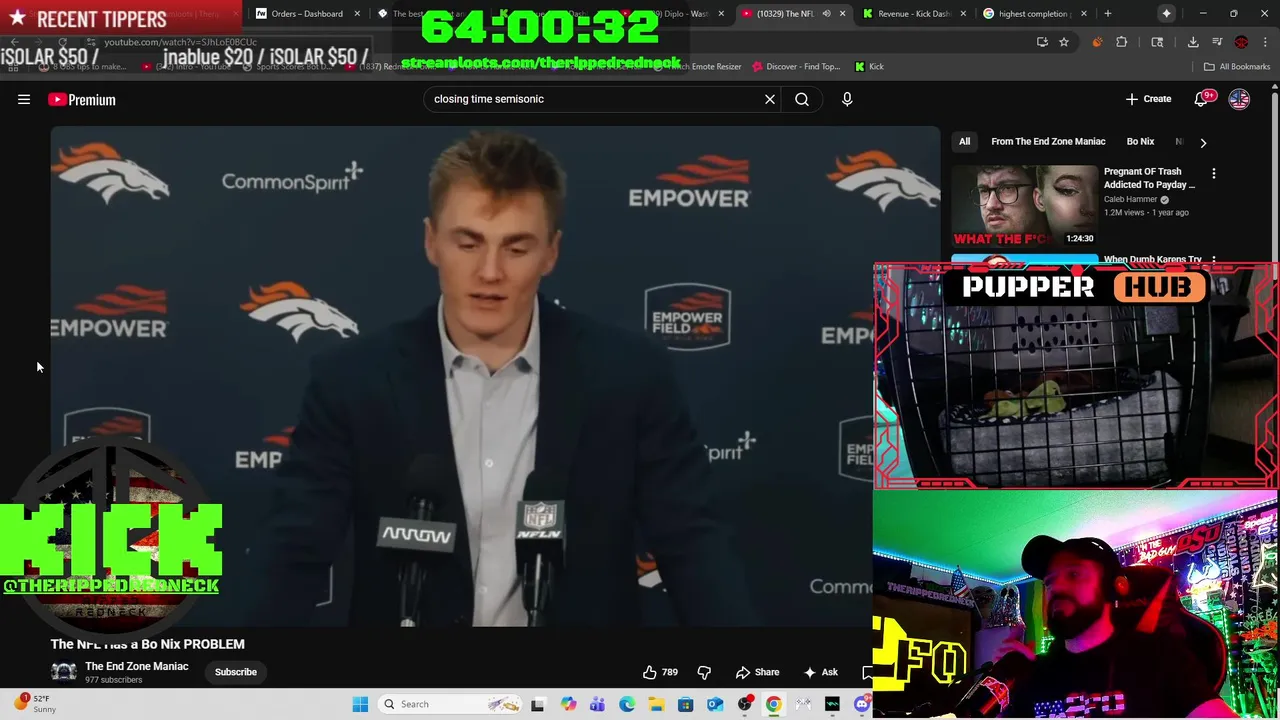Image resolution: width=1280 pixels, height=720 pixels.
Task: Open options menu for Pregnant Of Trash video
Action: [1214, 173]
